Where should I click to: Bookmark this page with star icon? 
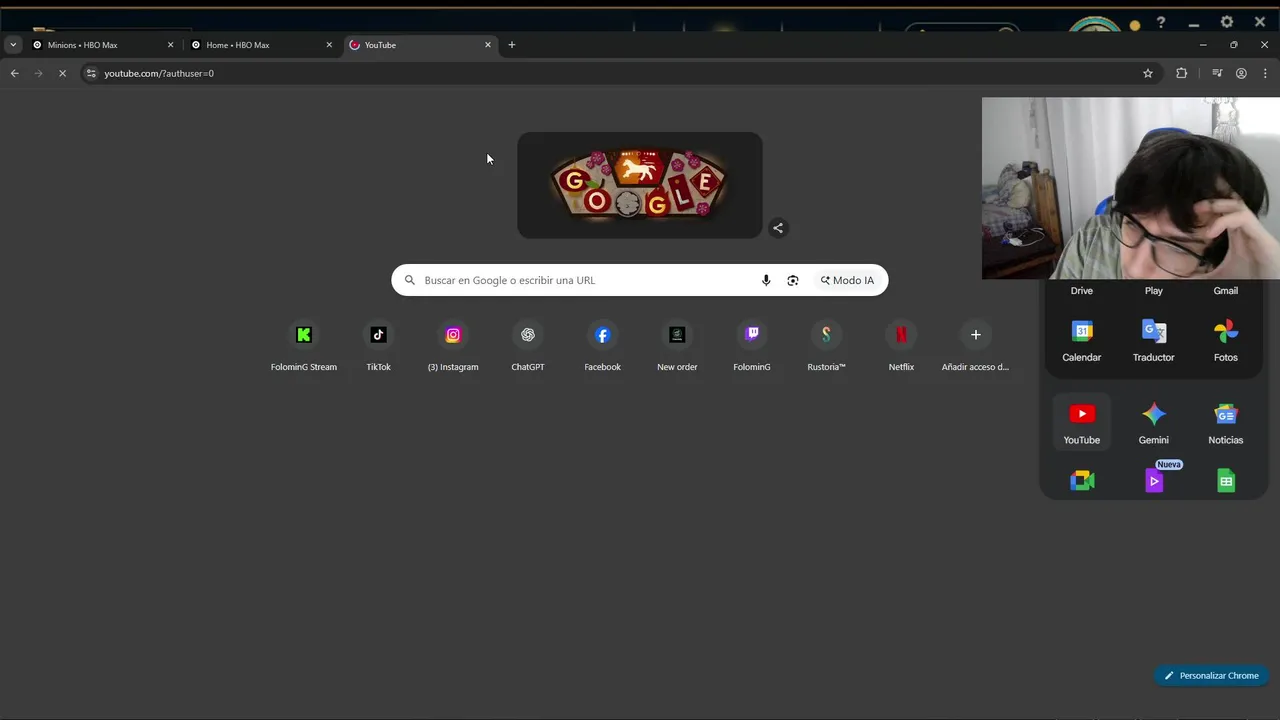click(1148, 73)
